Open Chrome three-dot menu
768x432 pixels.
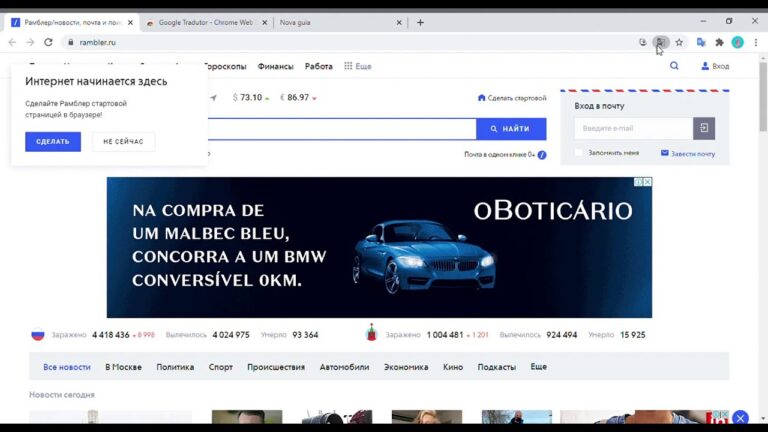756,43
